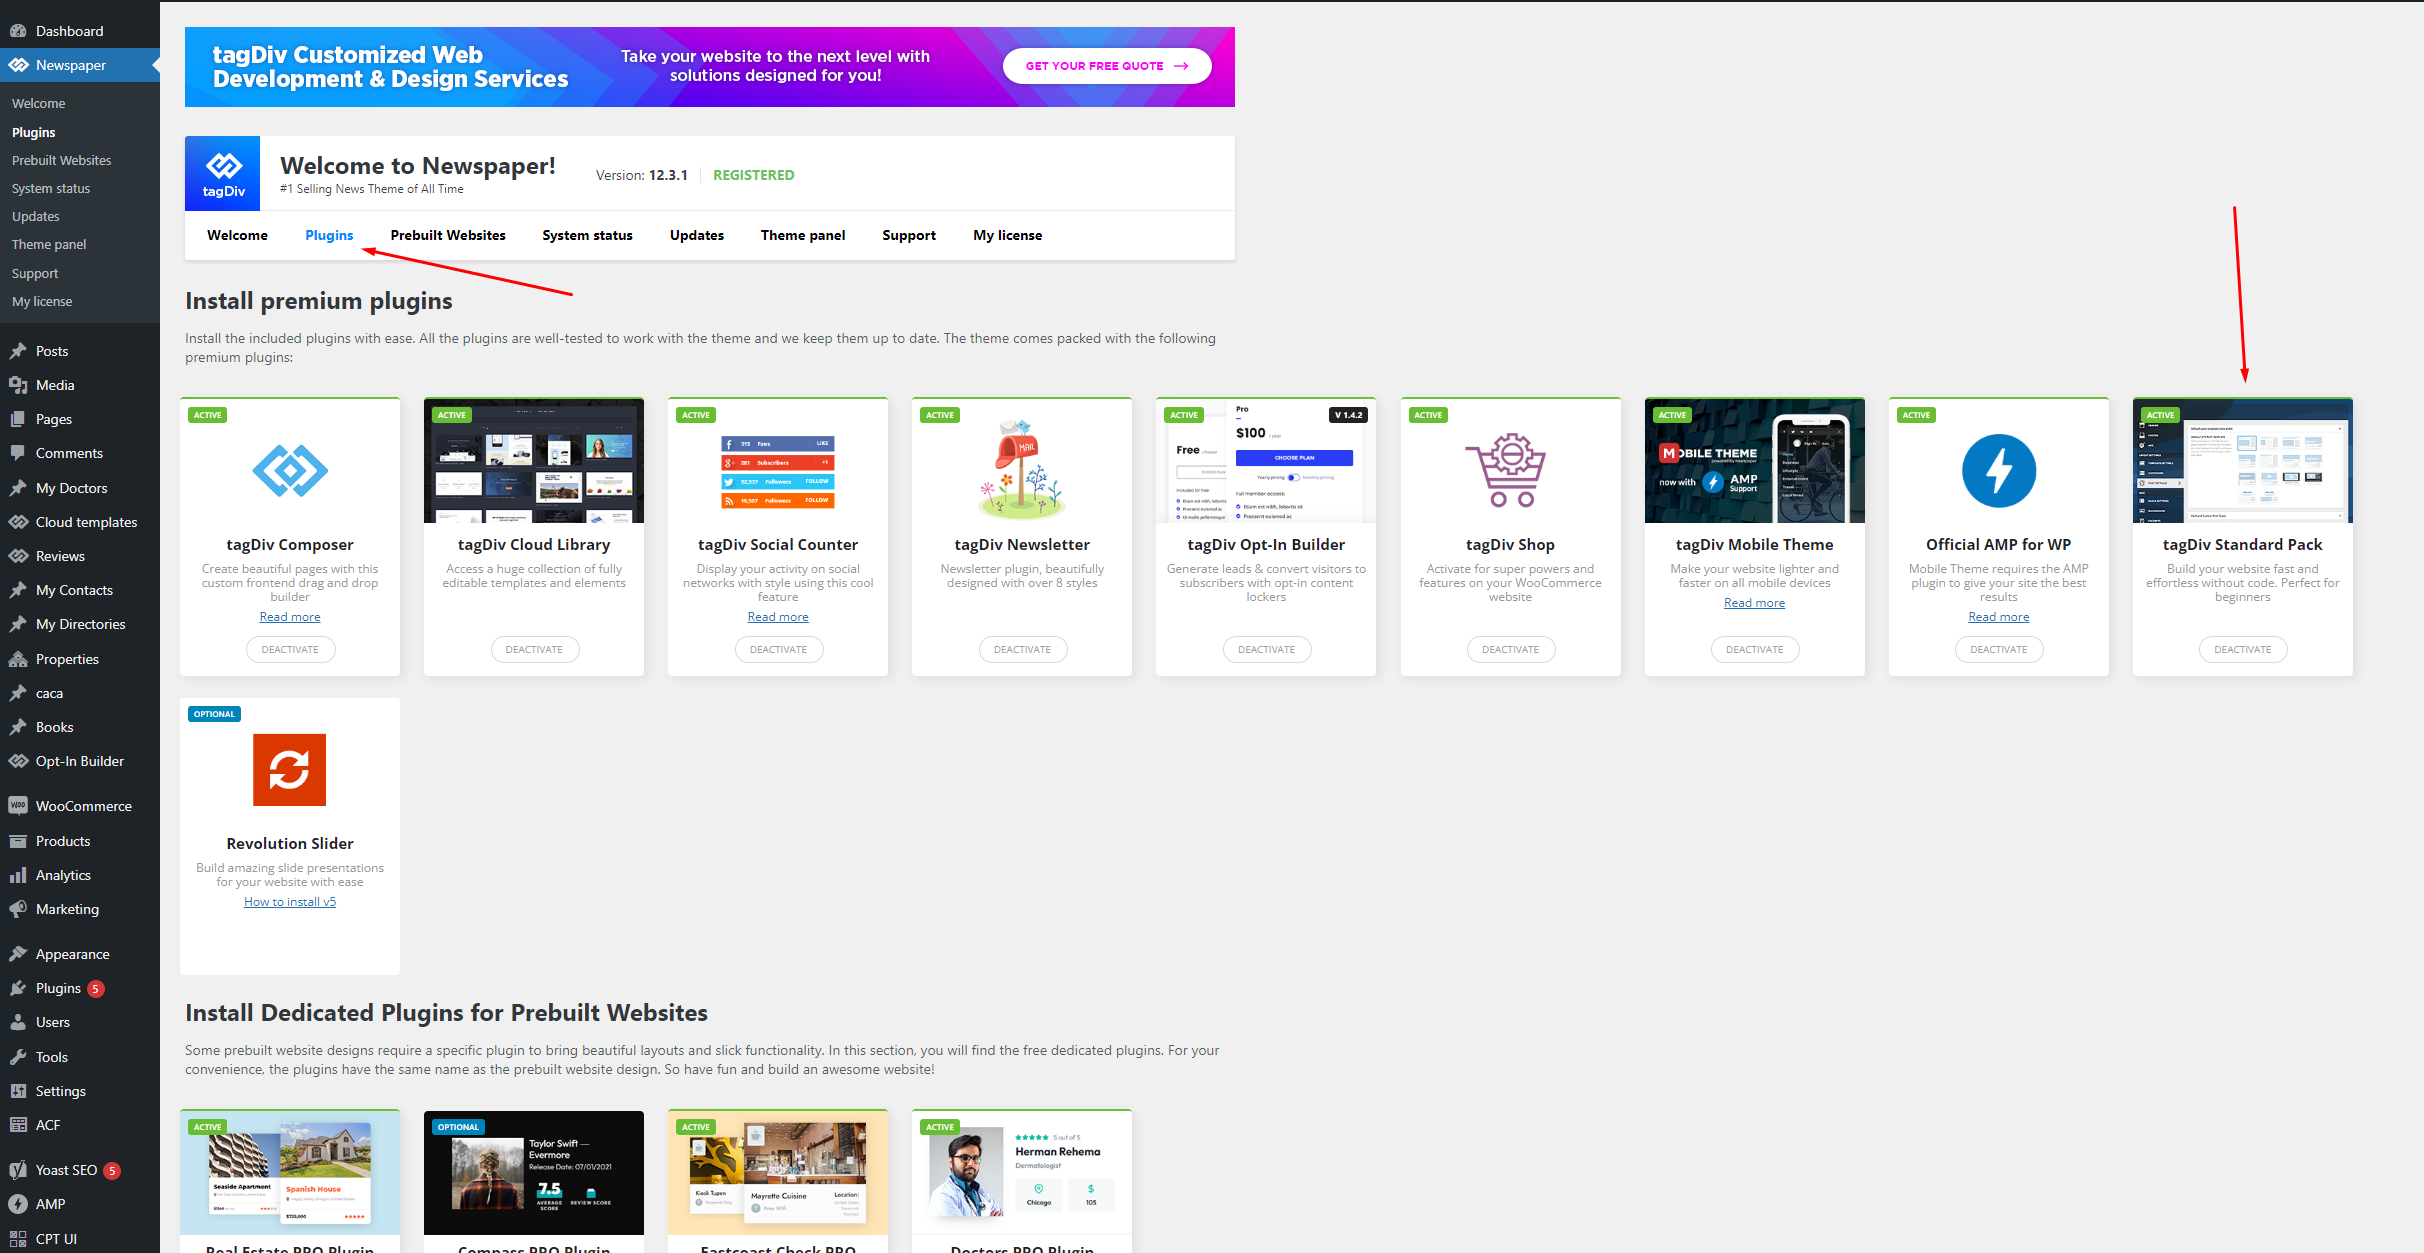This screenshot has width=2424, height=1253.
Task: Deactivate the tagDiv Social Counter plugin
Action: point(778,649)
